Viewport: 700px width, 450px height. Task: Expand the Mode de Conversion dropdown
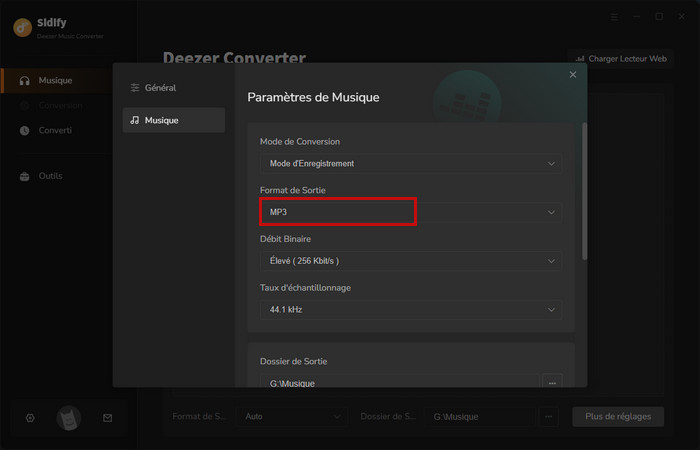(410, 163)
